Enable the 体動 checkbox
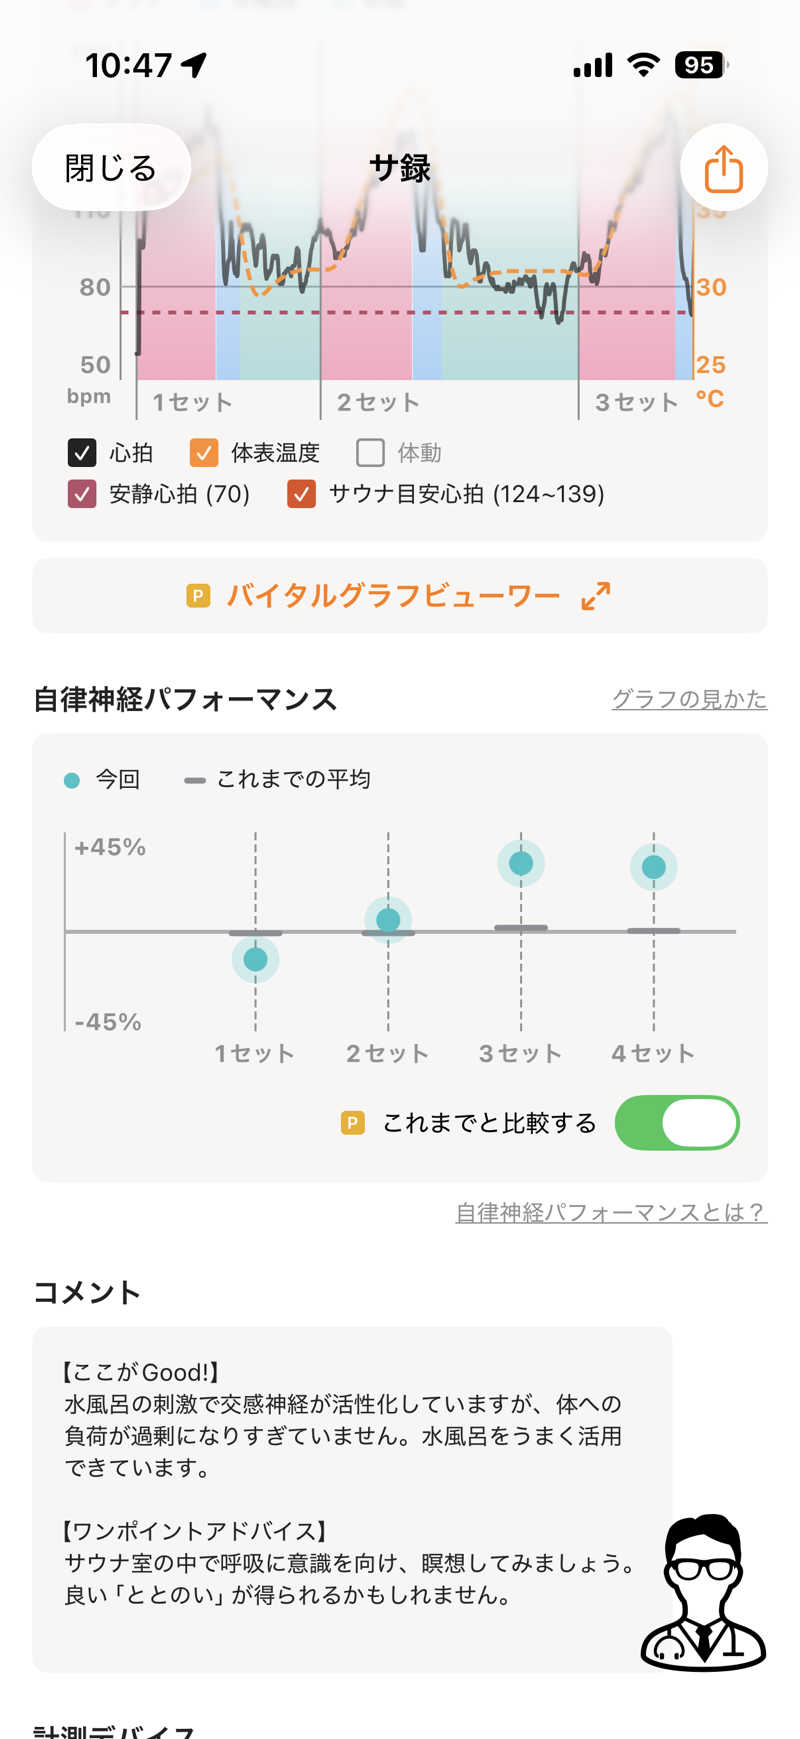The height and width of the screenshot is (1739, 800). tap(370, 453)
